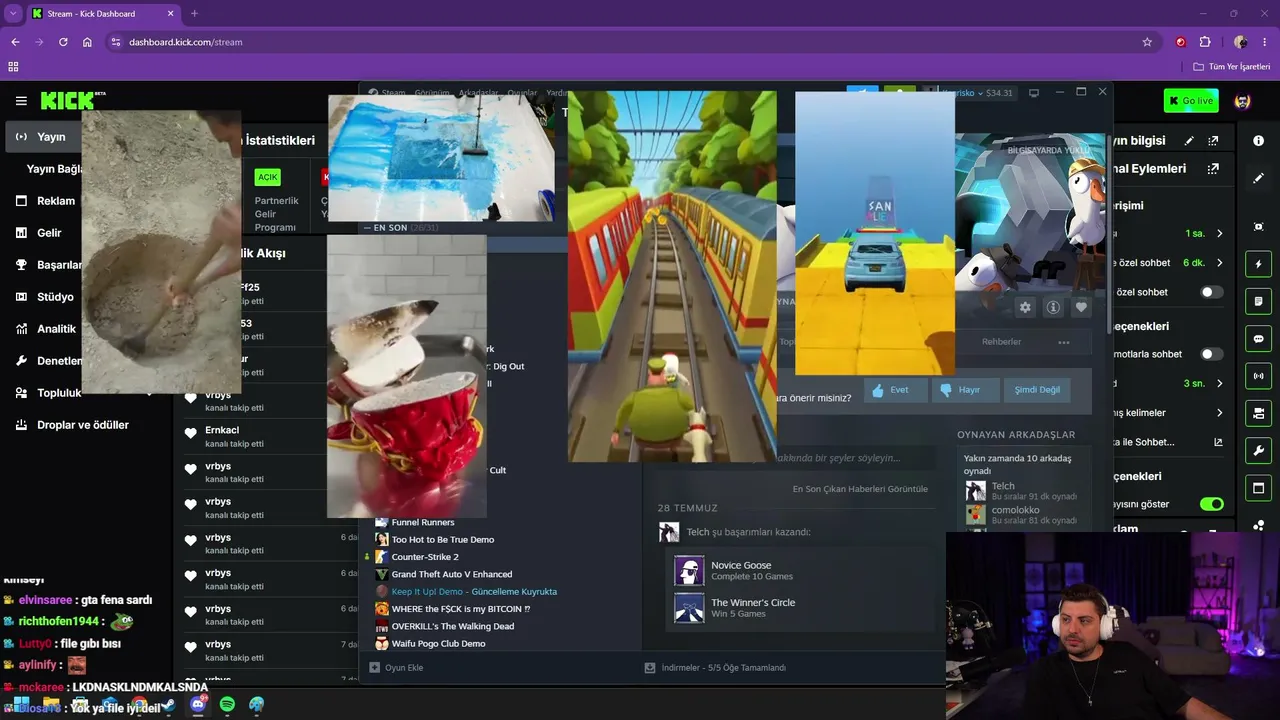Screen dimensions: 1280x720
Task: Turn off the sayısını göster switch
Action: pos(1211,504)
